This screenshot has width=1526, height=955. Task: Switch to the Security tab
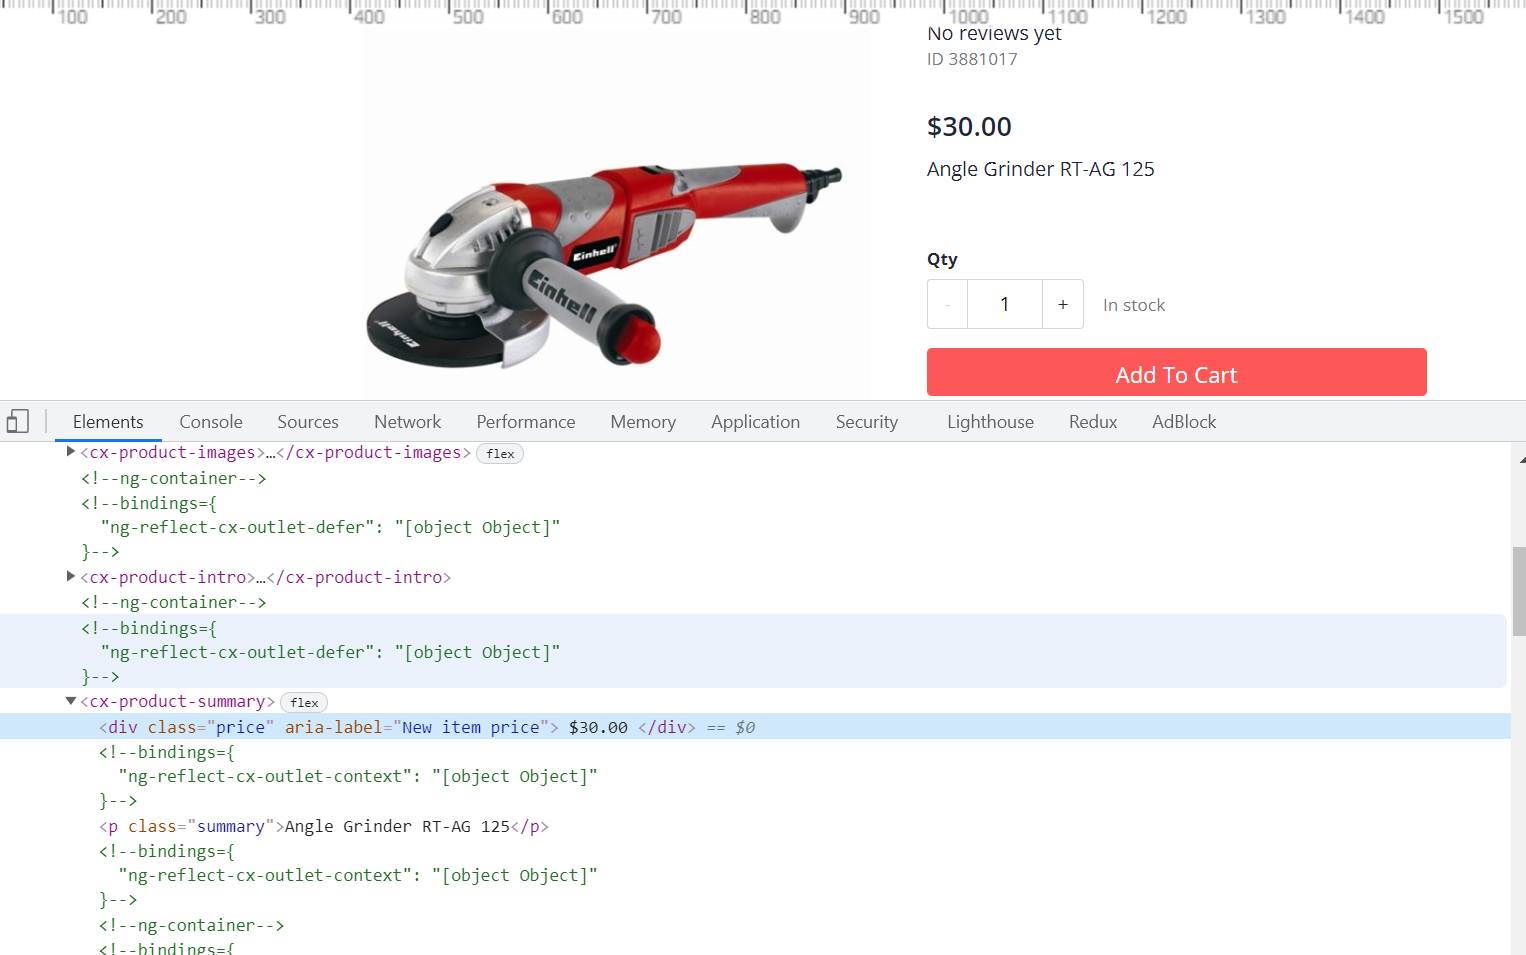[867, 422]
